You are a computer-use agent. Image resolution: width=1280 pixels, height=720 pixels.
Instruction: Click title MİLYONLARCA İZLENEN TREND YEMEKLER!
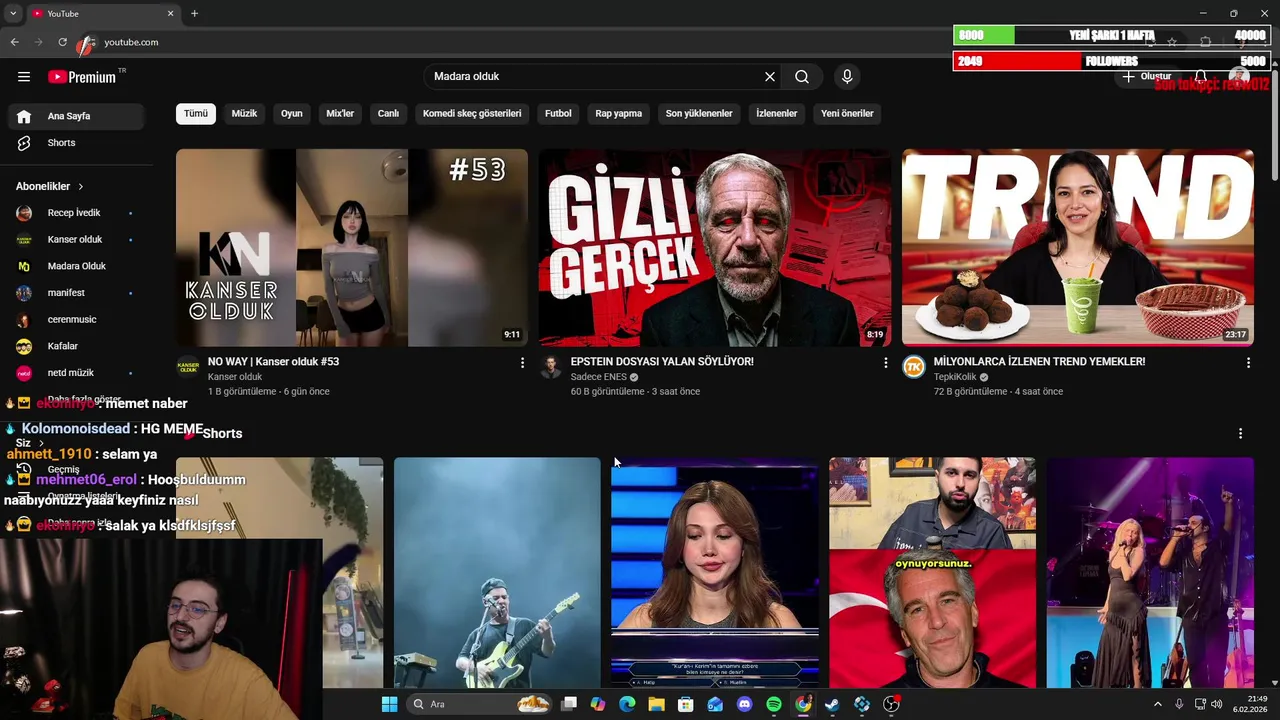pyautogui.click(x=1039, y=362)
